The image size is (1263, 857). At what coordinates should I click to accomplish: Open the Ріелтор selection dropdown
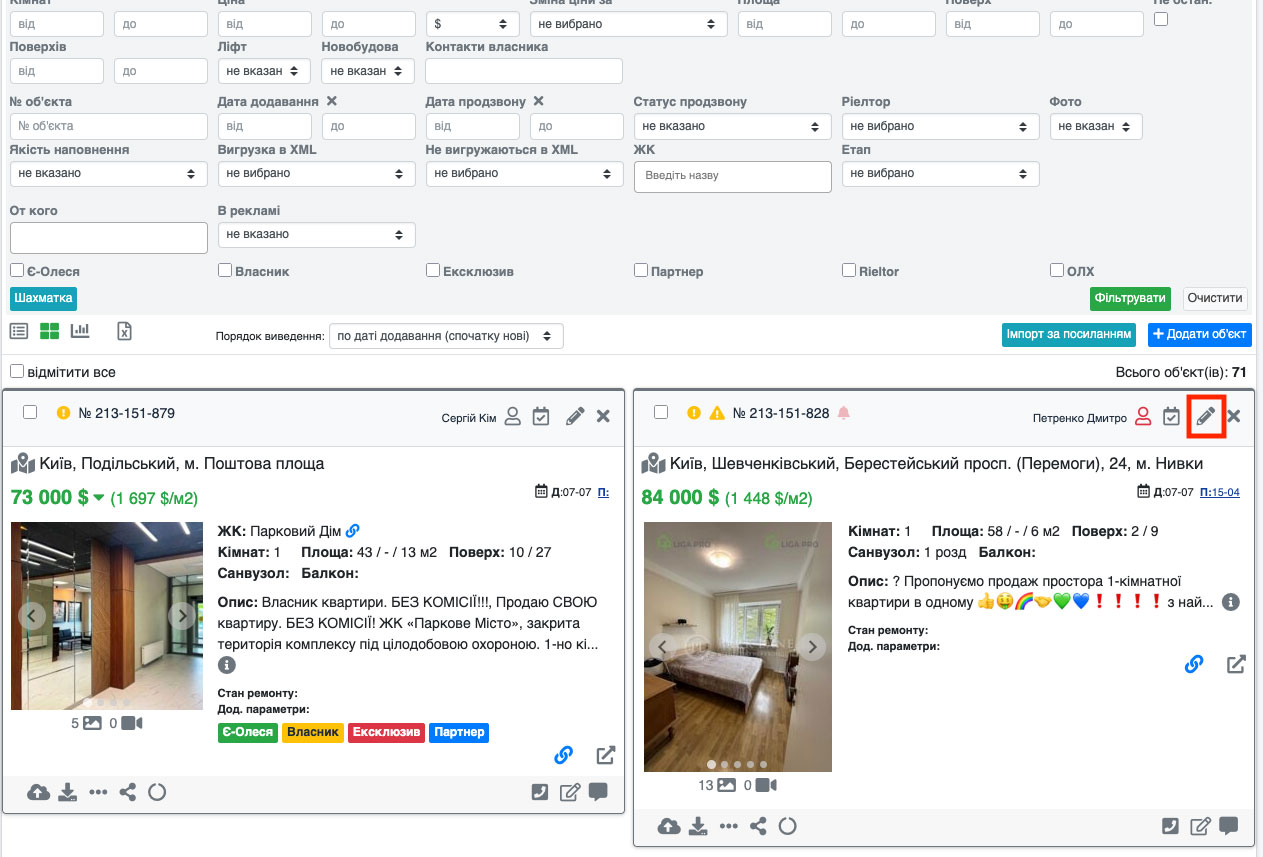point(940,126)
